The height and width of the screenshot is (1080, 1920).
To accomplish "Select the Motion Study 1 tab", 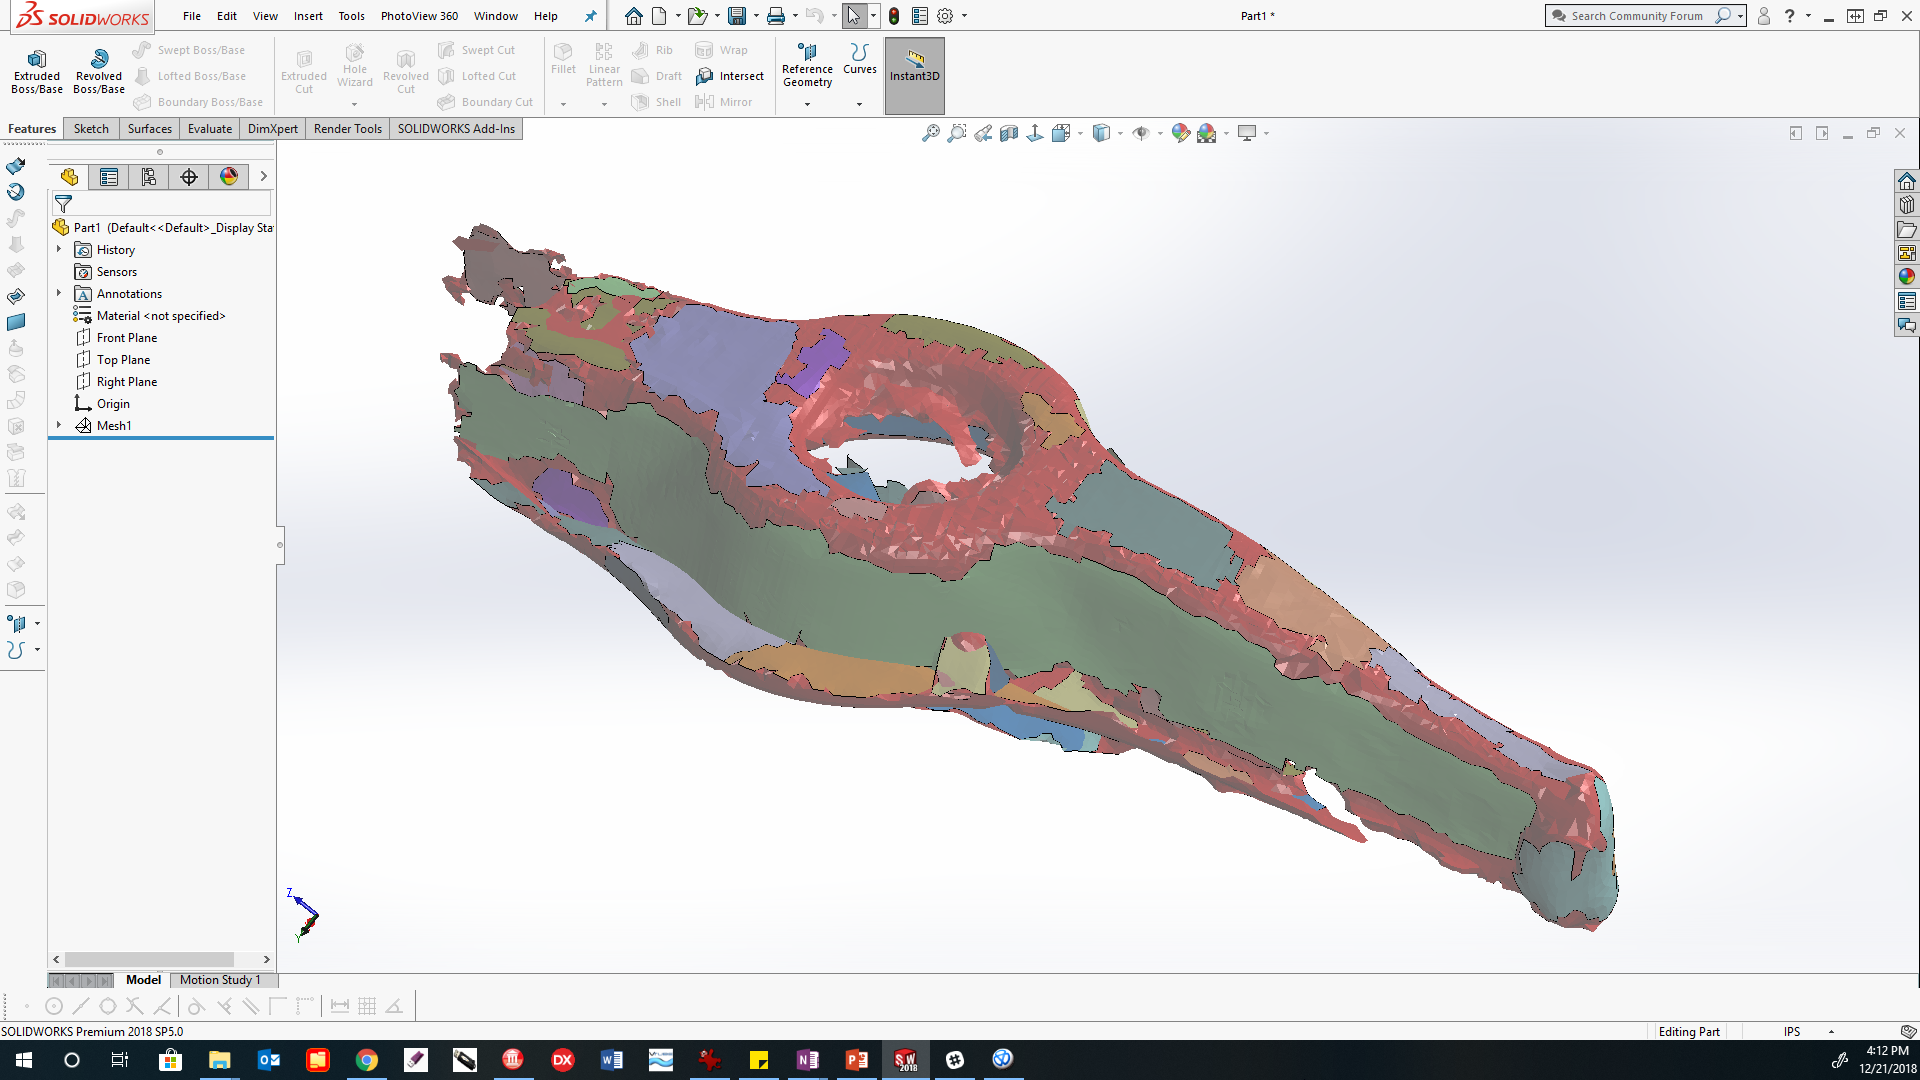I will (x=220, y=980).
